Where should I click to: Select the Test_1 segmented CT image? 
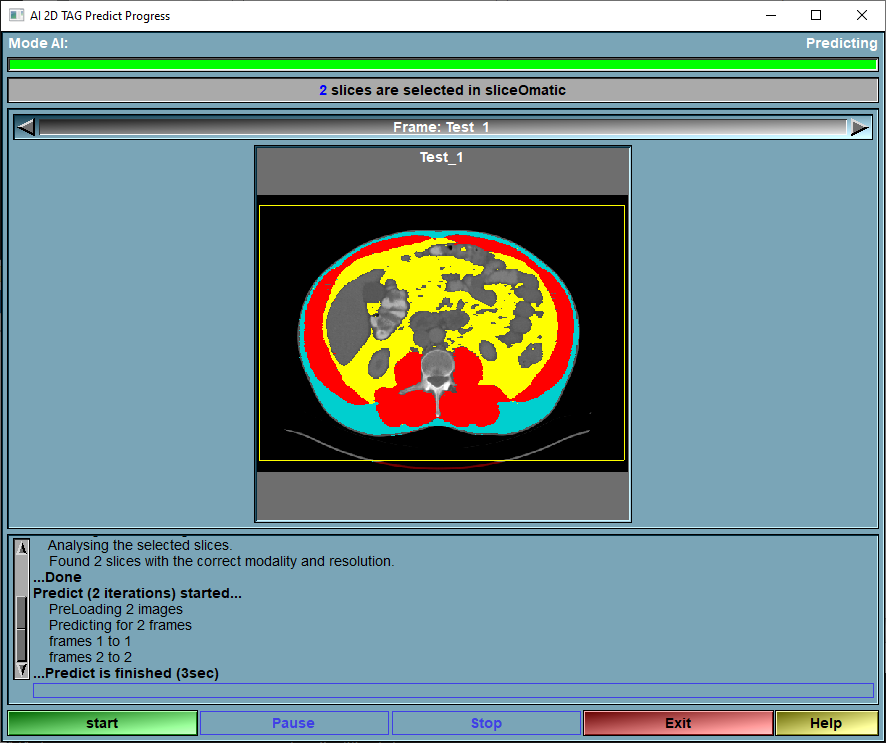click(442, 333)
